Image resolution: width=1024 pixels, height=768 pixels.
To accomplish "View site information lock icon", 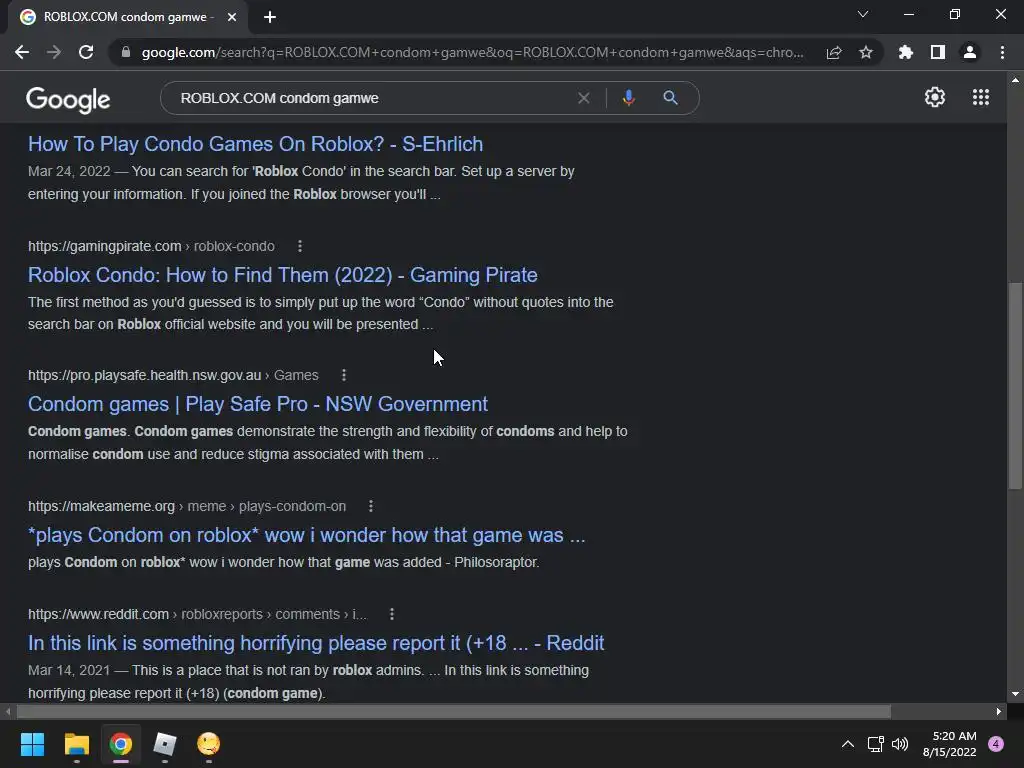I will tap(126, 52).
